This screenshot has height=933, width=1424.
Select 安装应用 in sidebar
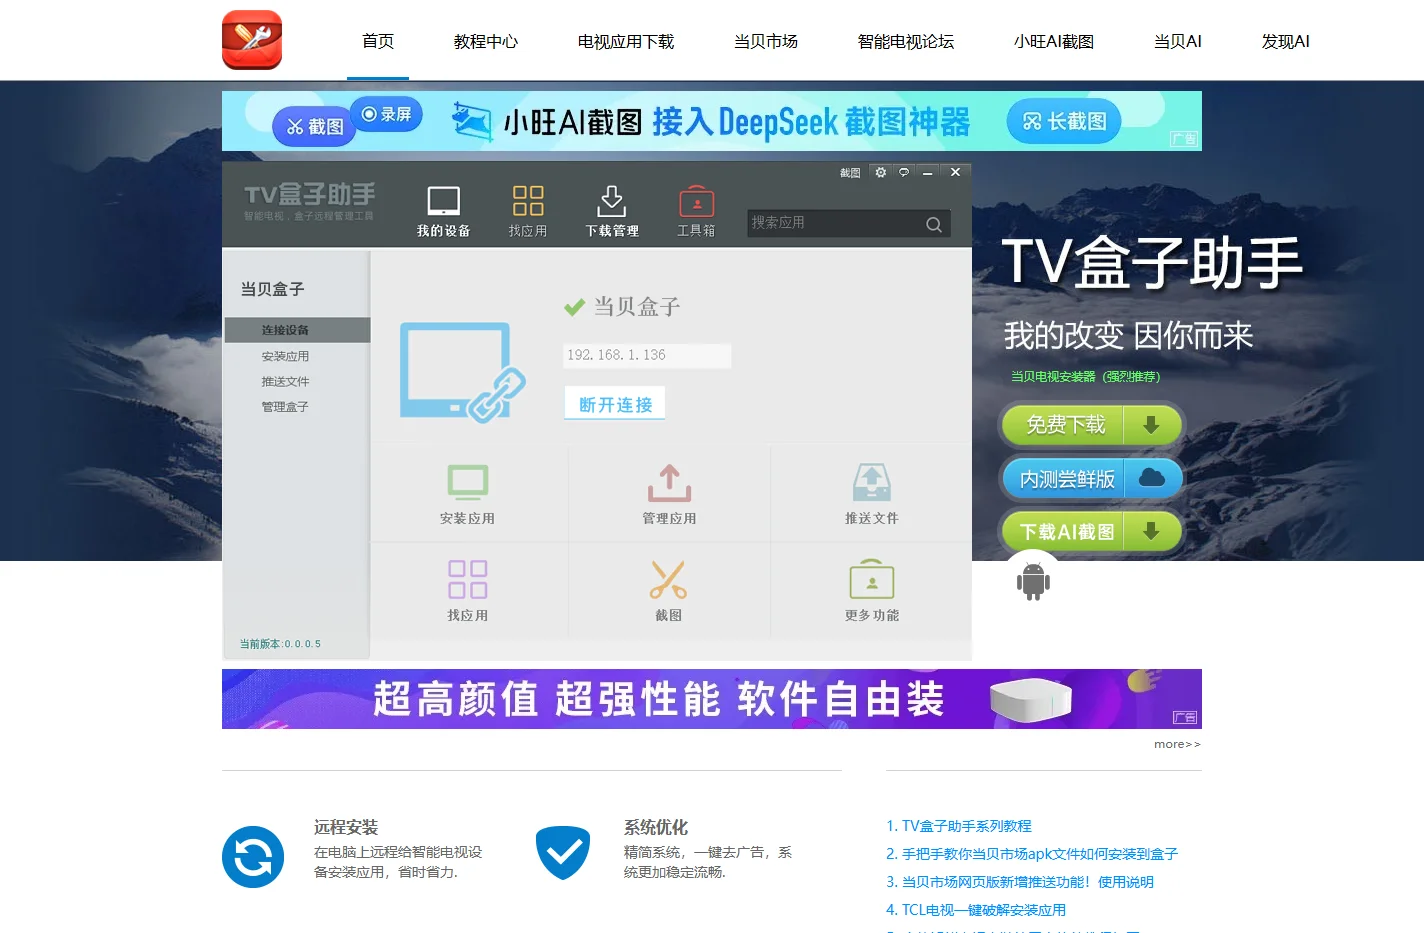(x=285, y=356)
